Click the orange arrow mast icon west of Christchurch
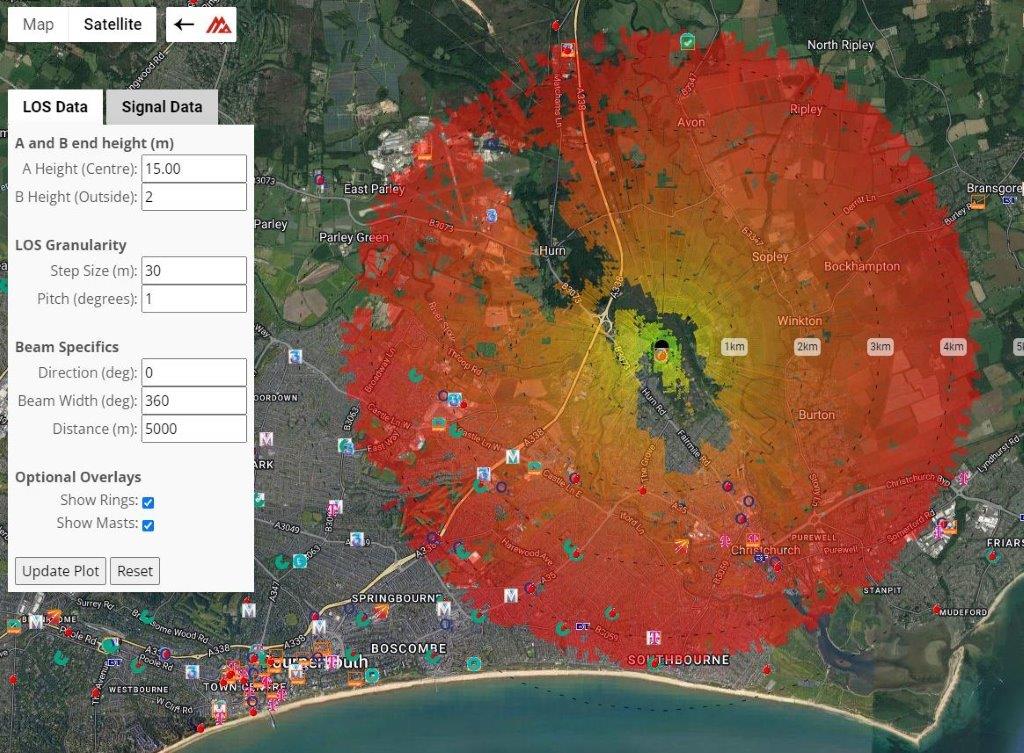 point(682,543)
